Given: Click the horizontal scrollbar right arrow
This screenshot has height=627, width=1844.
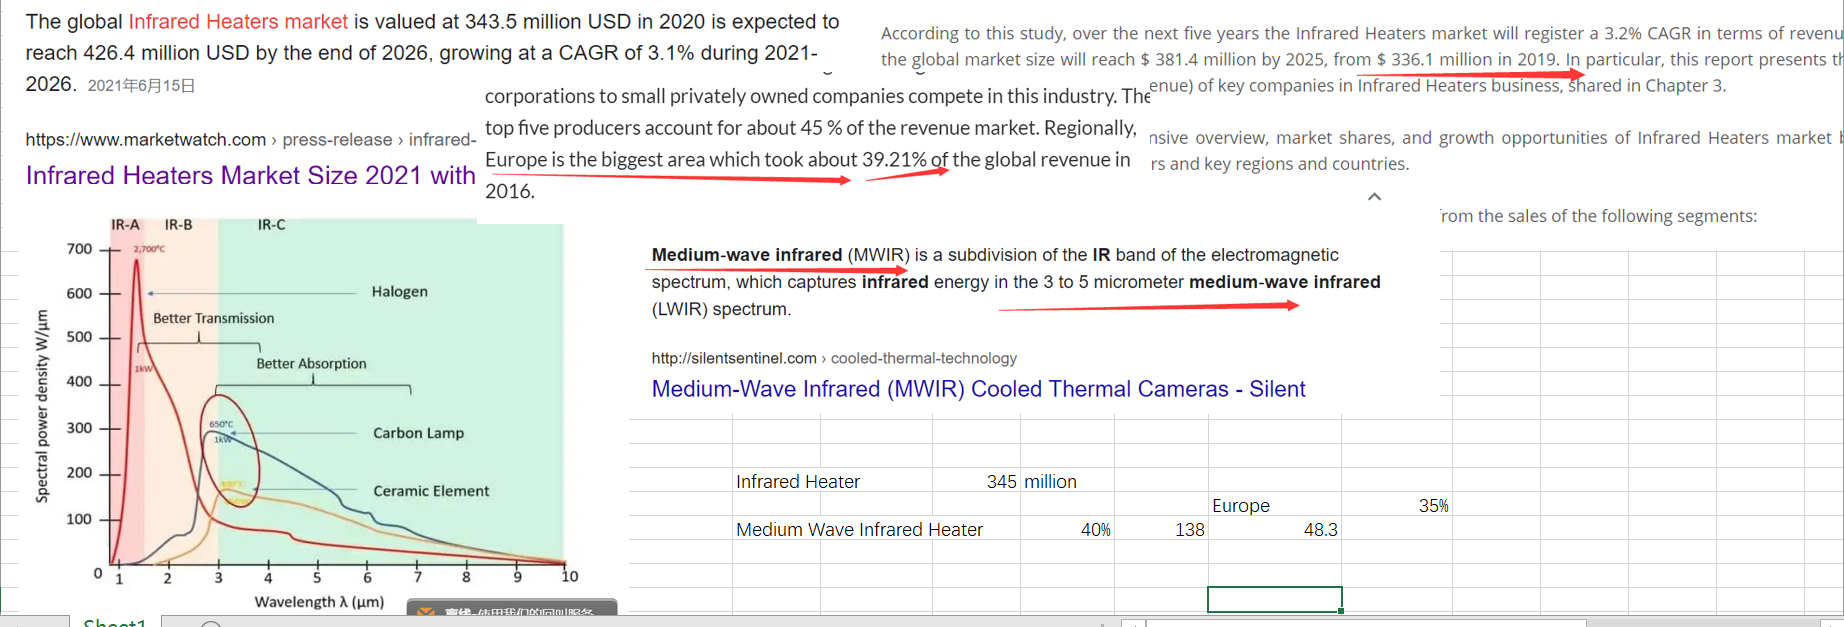Looking at the screenshot, I should pos(1829,623).
